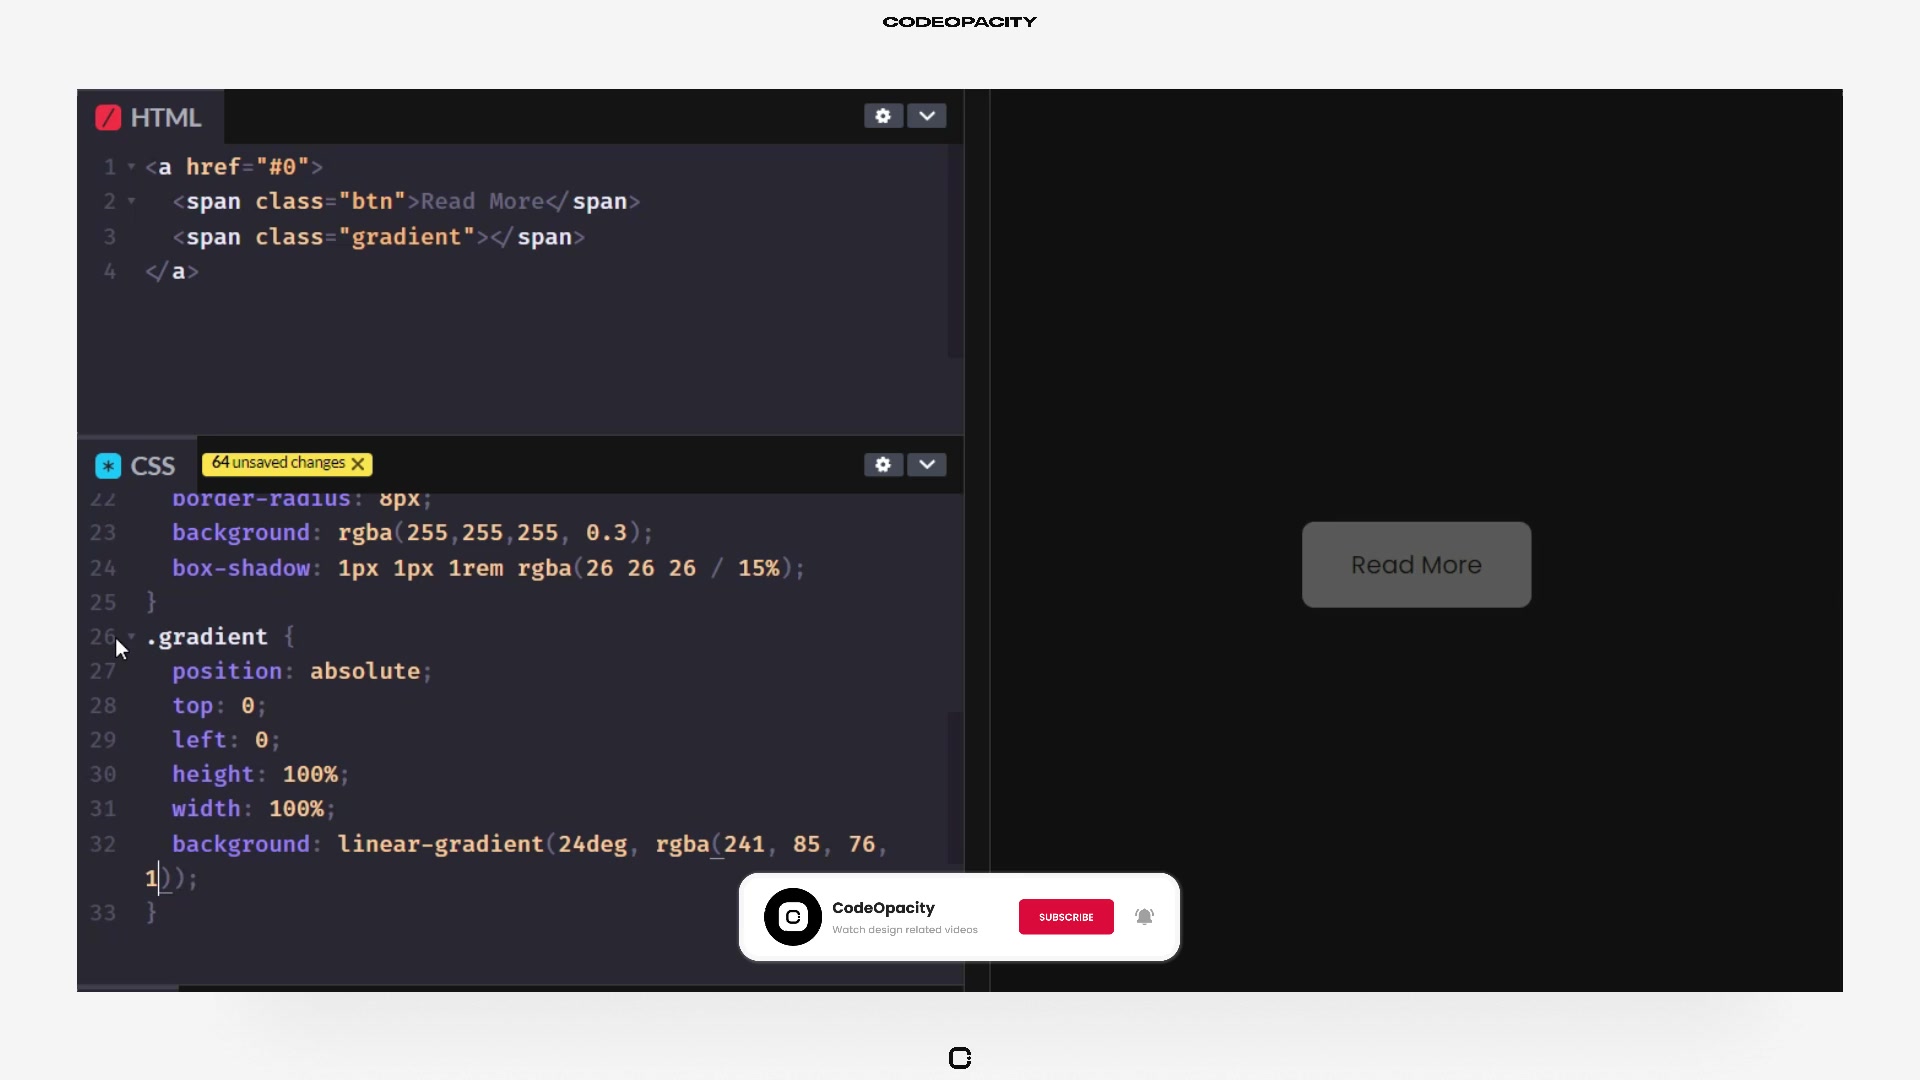
Task: Click the 'width: 100%;' line
Action: point(253,809)
